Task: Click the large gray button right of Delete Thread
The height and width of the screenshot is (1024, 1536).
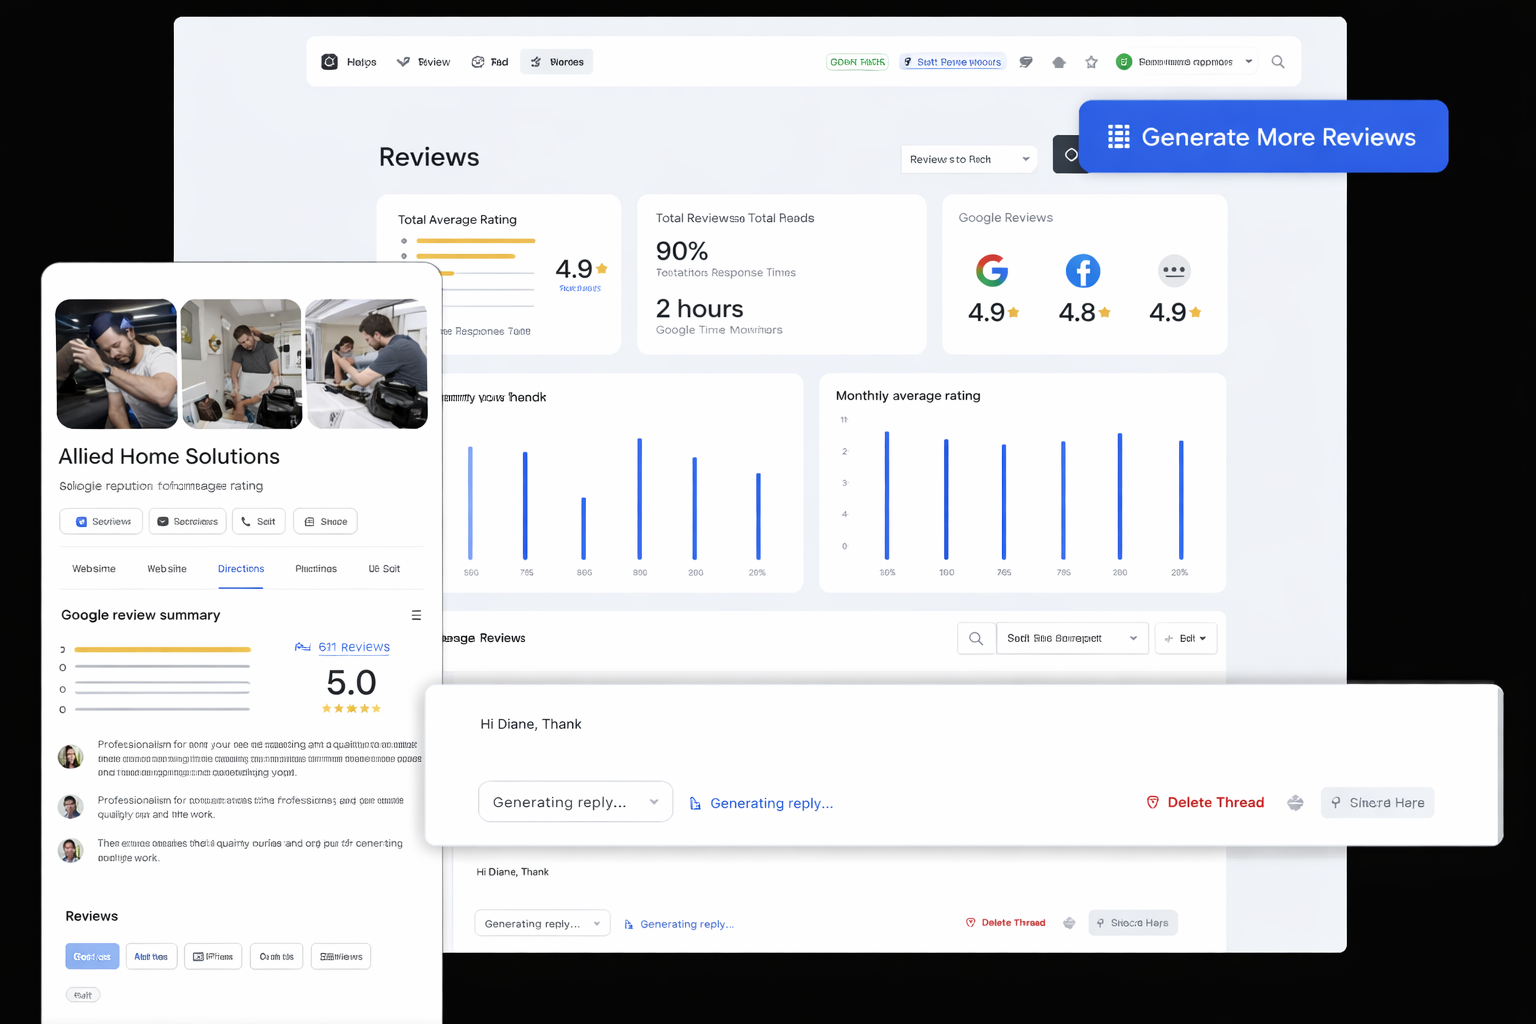Action: tap(1377, 802)
